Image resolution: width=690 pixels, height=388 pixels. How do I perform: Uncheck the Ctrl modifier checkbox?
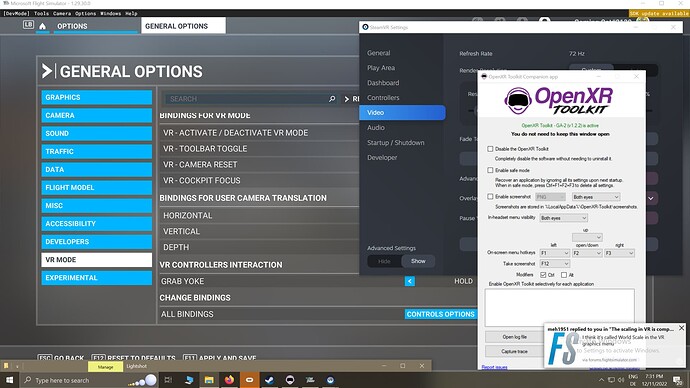coord(543,275)
